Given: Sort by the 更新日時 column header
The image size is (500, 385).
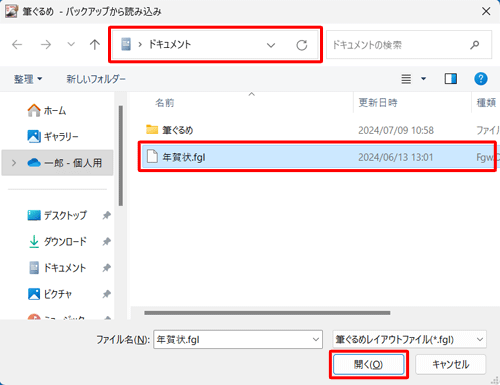Looking at the screenshot, I should point(378,103).
